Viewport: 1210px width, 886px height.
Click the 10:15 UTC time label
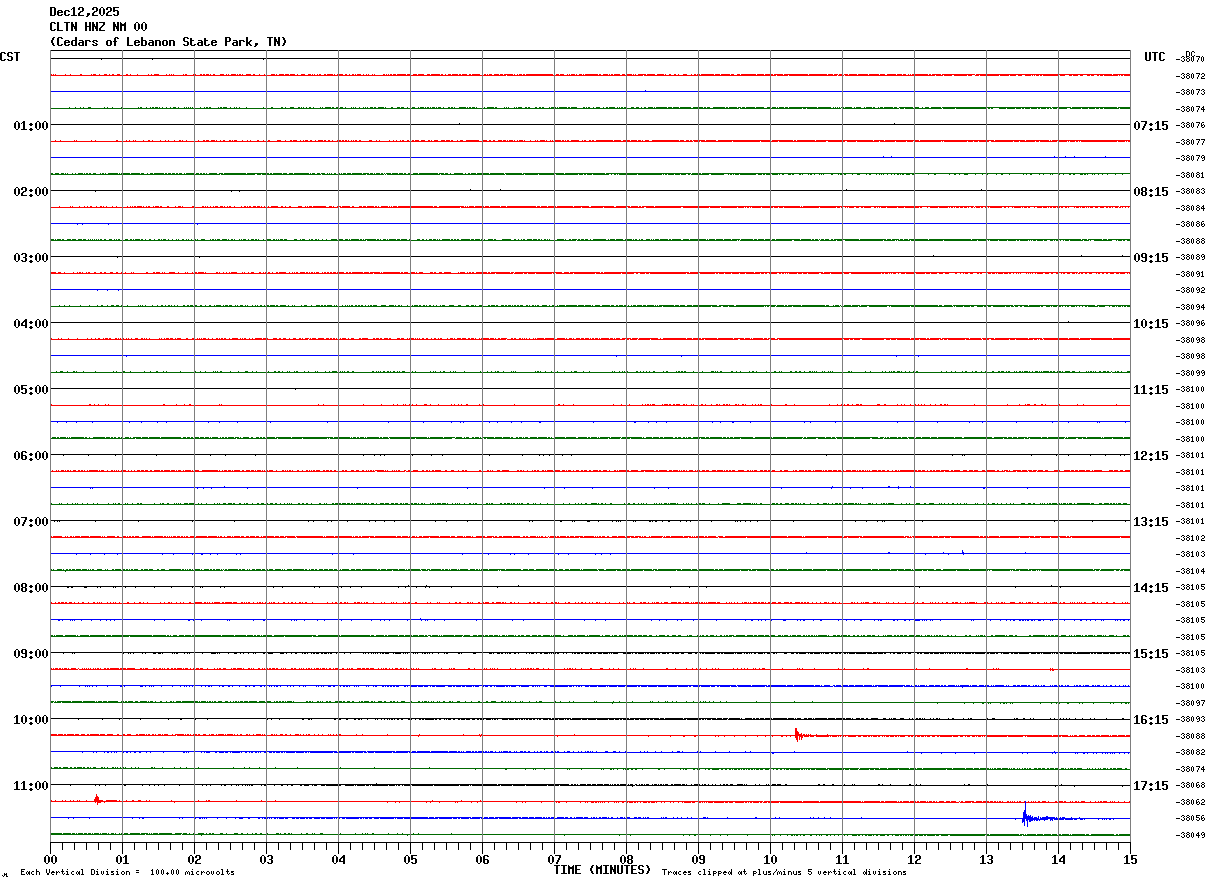pyautogui.click(x=1150, y=323)
